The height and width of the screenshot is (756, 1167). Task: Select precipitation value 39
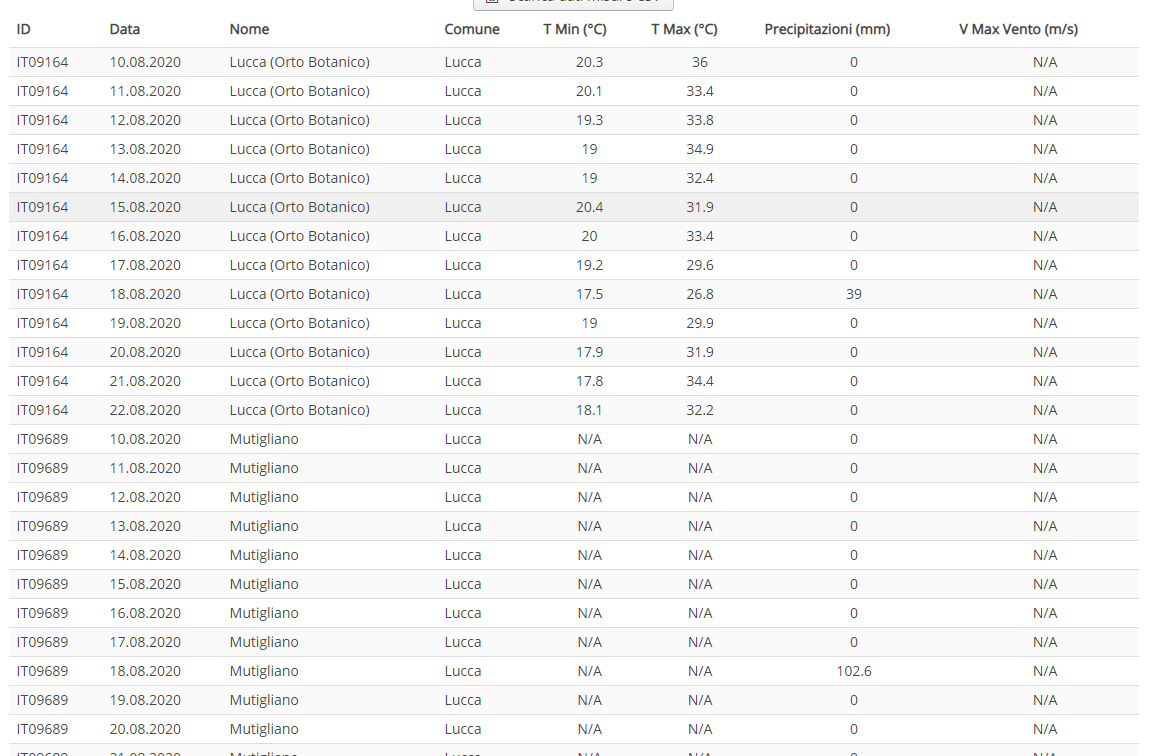854,294
